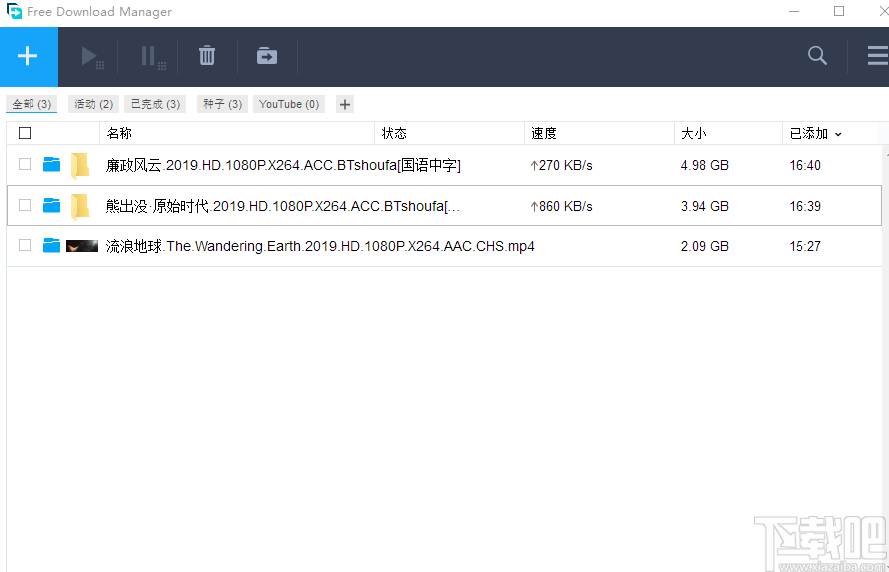
Task: Open the search magnifier
Action: (x=817, y=56)
